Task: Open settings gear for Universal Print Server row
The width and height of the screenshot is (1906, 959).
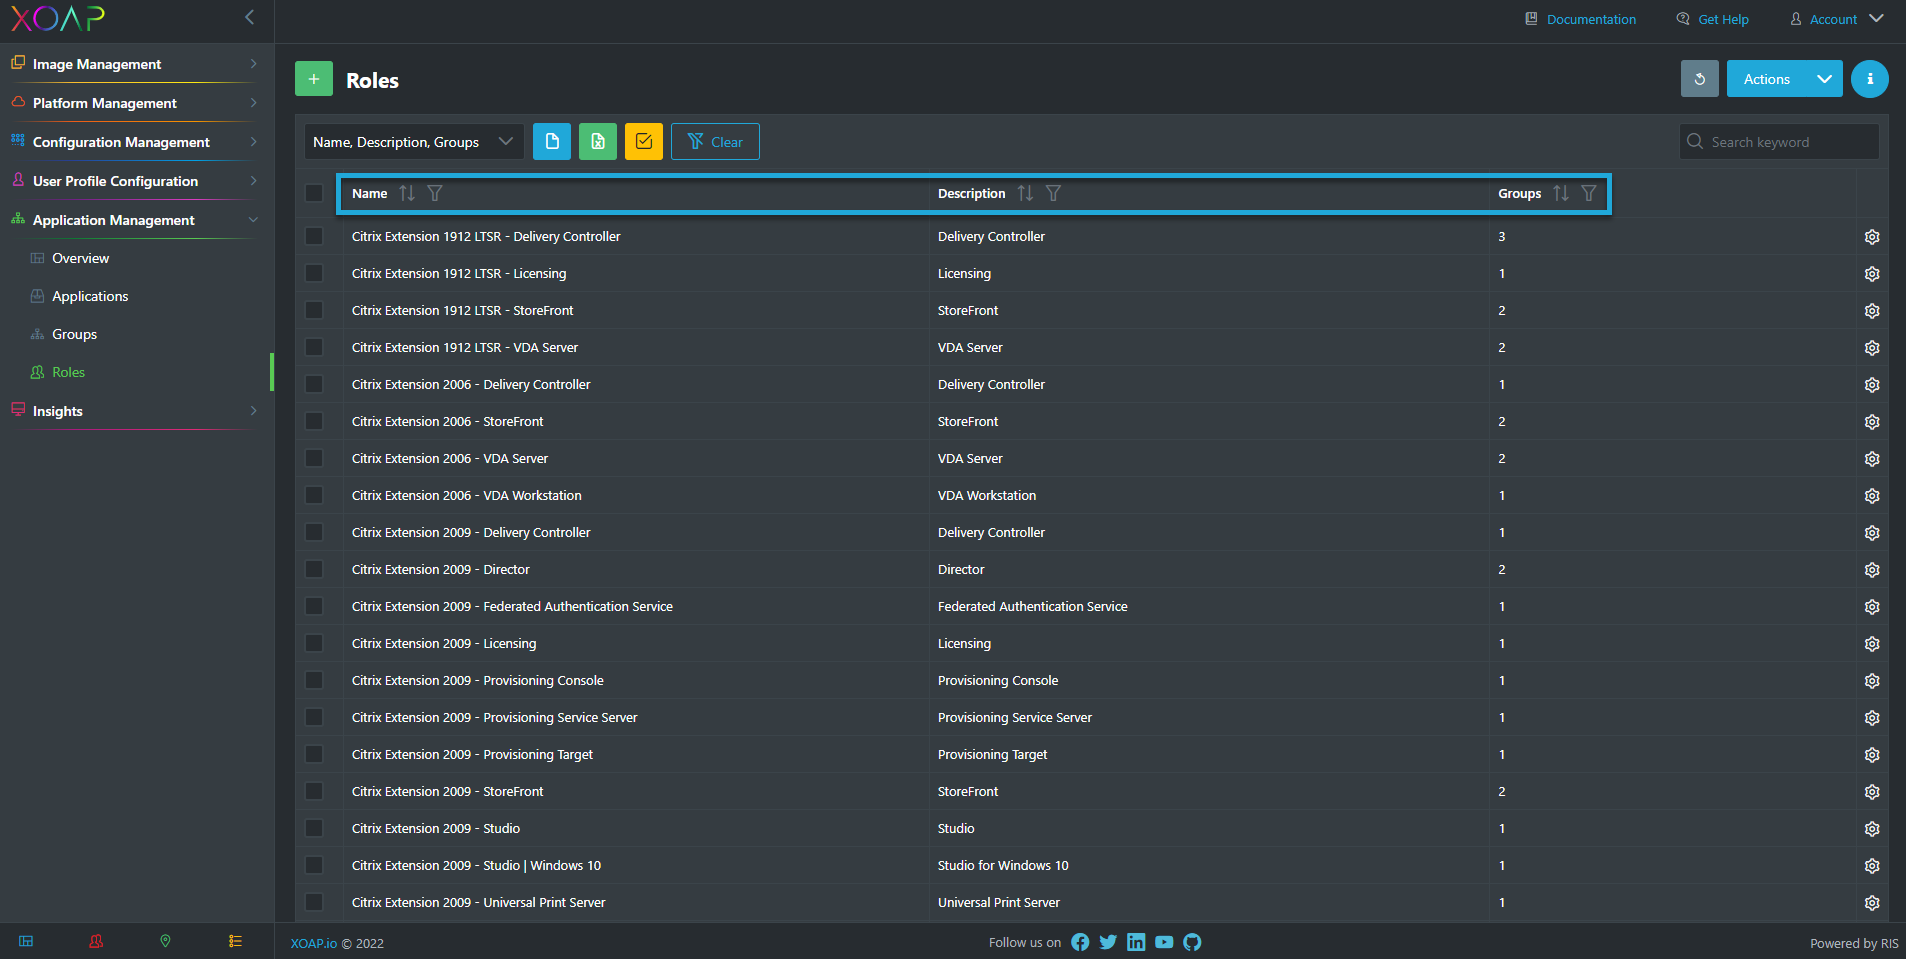Action: (x=1872, y=903)
